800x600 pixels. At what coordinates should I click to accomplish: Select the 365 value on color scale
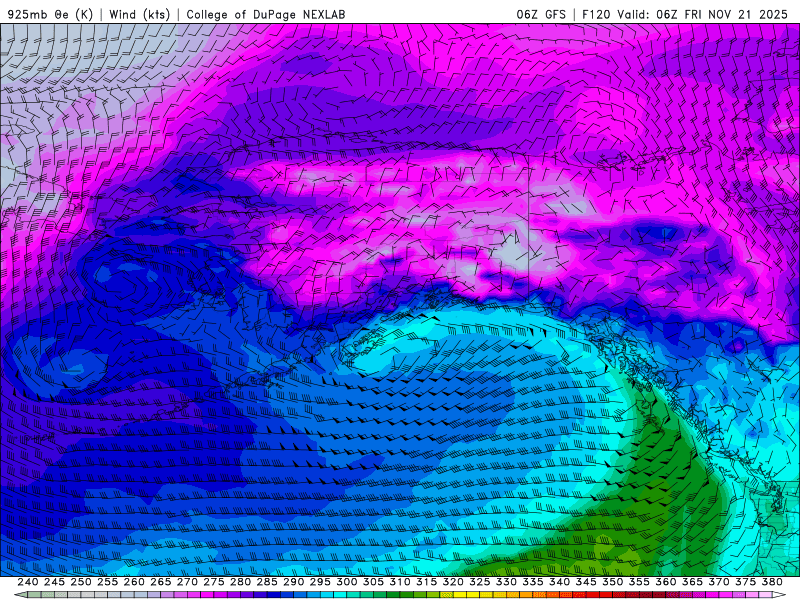(692, 582)
